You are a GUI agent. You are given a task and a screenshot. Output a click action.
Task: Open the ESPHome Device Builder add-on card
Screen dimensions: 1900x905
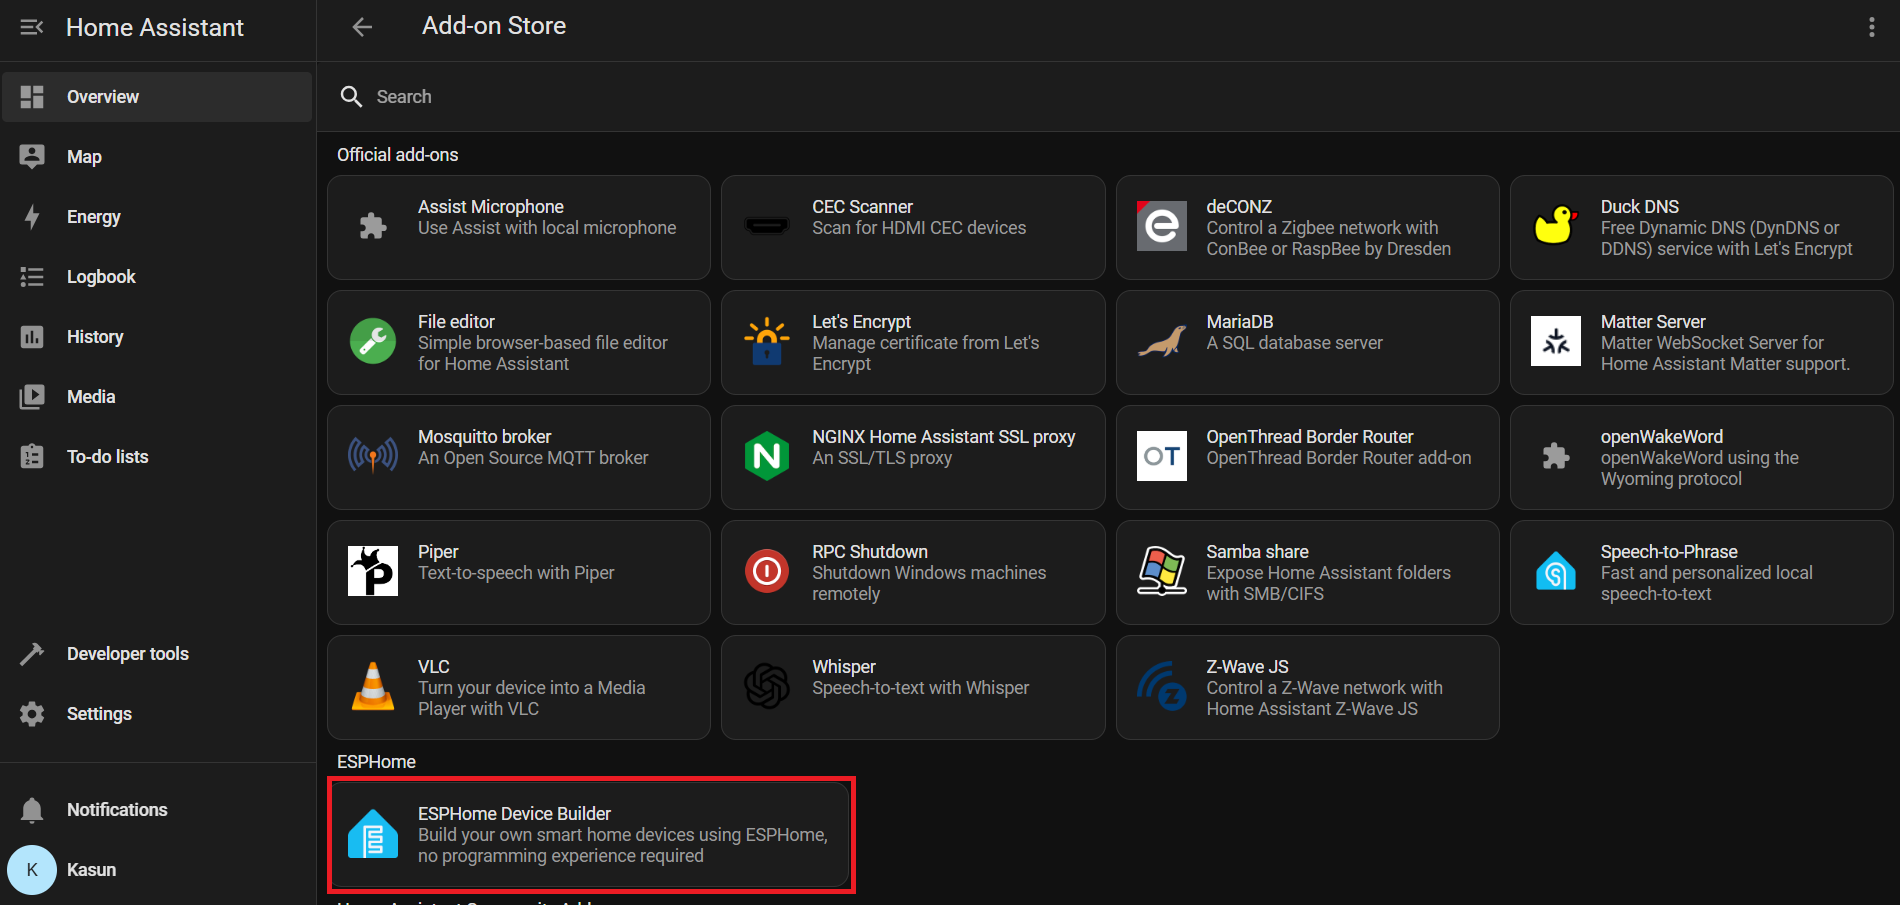591,834
